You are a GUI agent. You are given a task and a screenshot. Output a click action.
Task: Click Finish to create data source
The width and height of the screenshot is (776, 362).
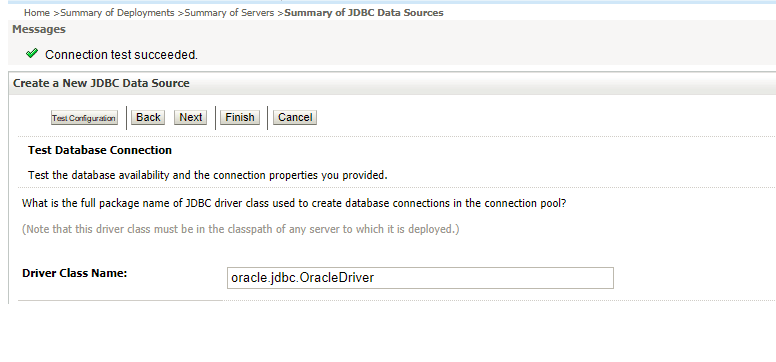pos(240,117)
